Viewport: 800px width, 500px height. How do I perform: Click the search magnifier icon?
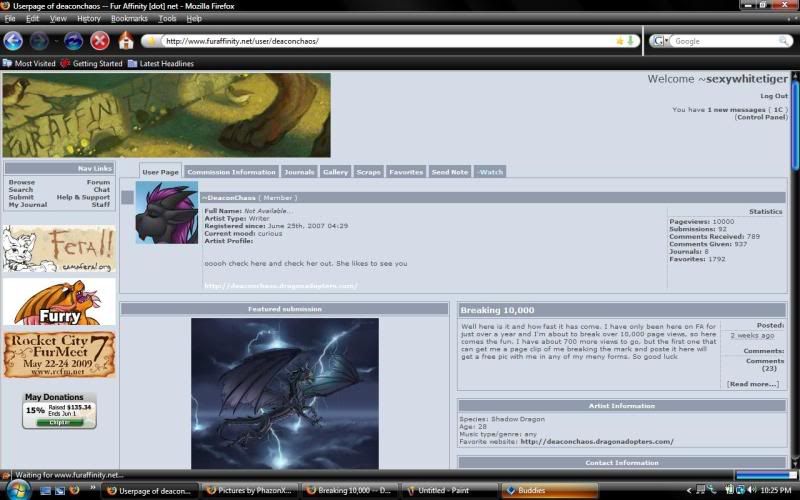(783, 41)
